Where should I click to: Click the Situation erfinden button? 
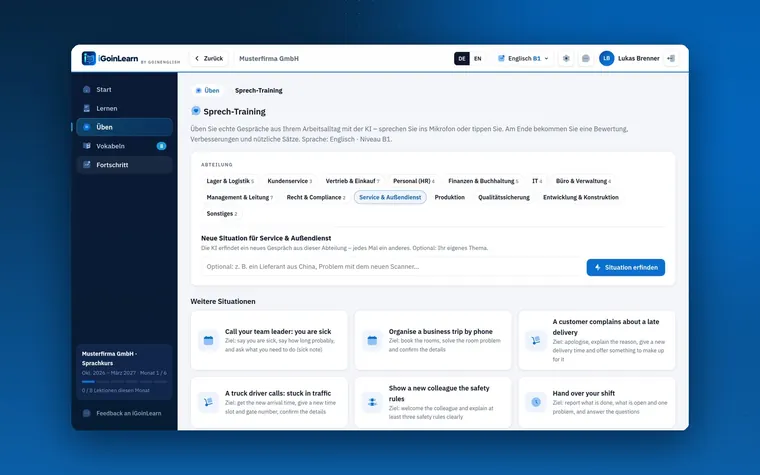[625, 267]
